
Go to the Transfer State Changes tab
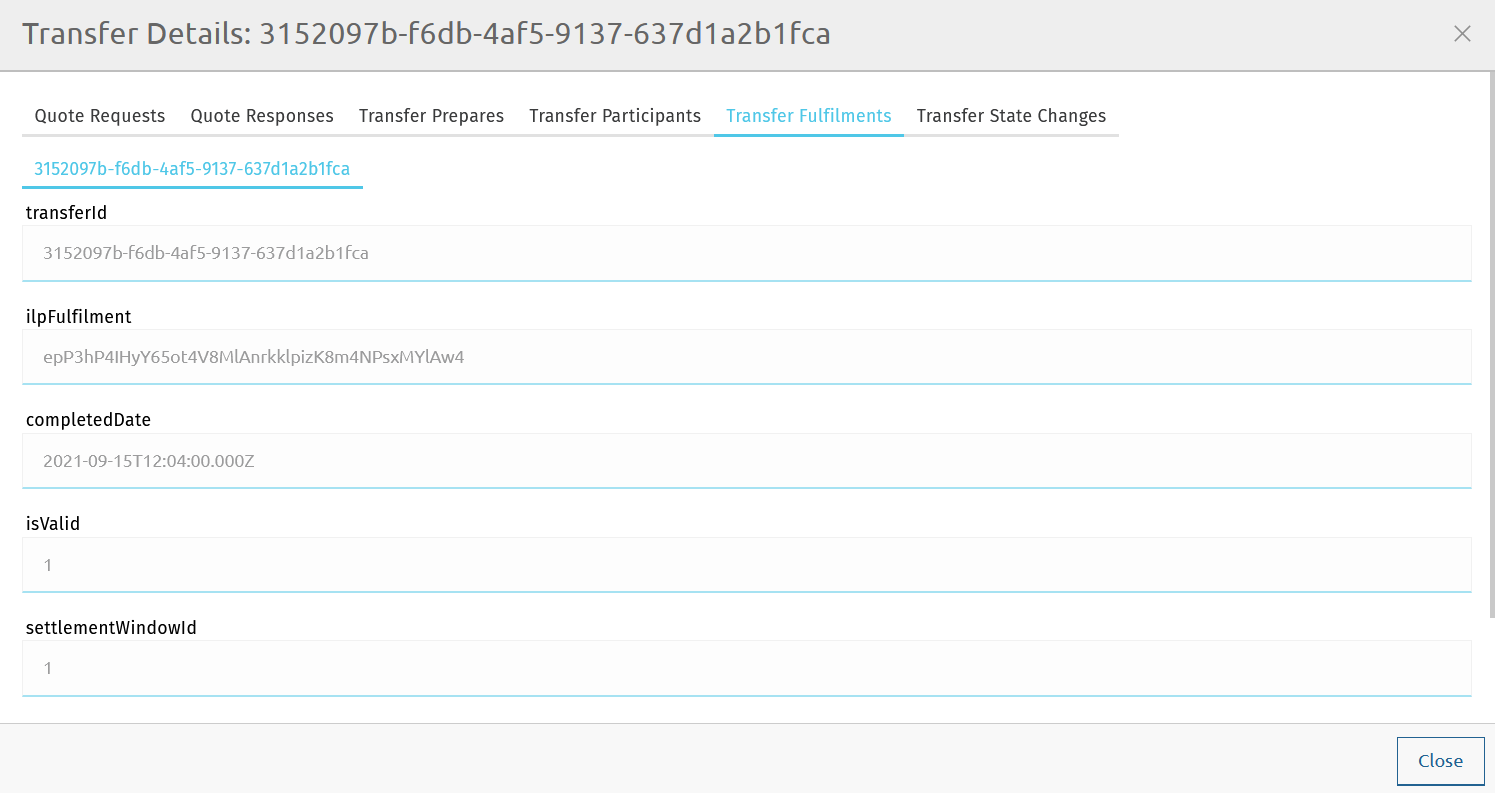point(1011,116)
